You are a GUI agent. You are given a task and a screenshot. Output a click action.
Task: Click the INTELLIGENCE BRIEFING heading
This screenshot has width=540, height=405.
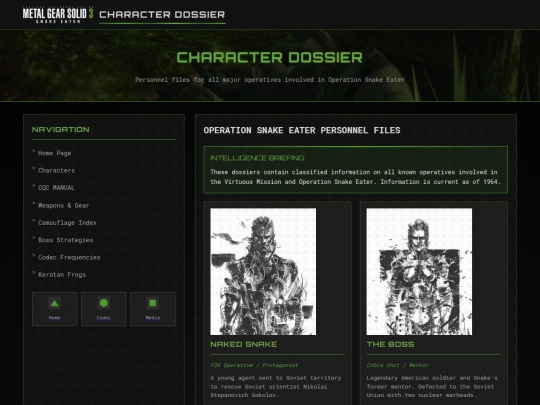point(257,158)
